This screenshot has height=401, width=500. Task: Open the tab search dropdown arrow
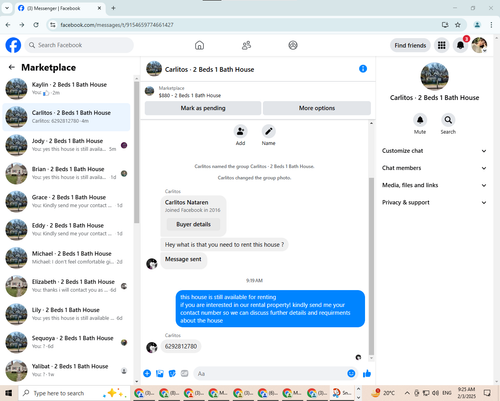pos(7,8)
